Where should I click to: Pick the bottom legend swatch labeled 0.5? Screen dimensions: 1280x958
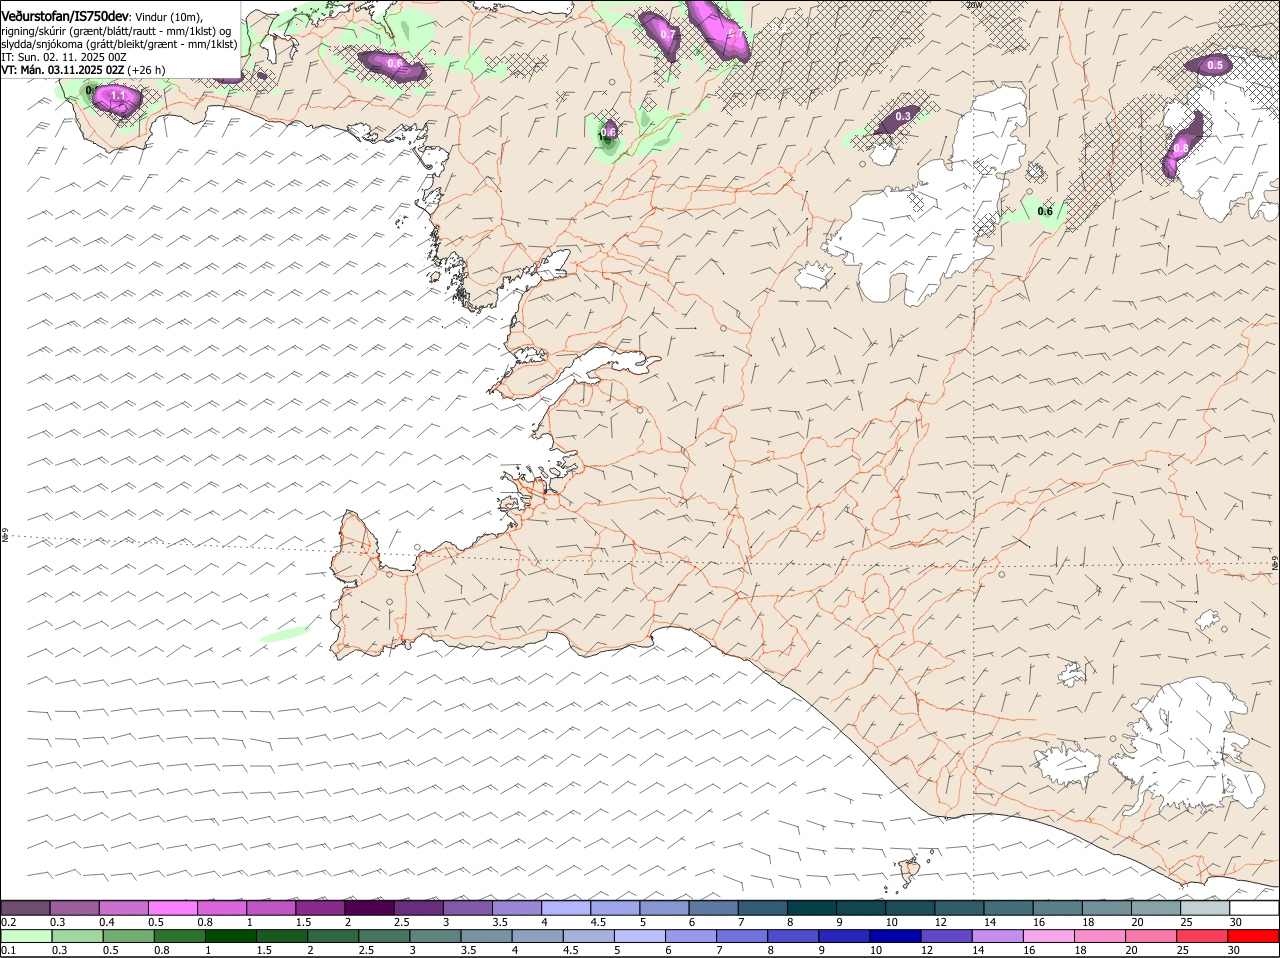coord(127,936)
